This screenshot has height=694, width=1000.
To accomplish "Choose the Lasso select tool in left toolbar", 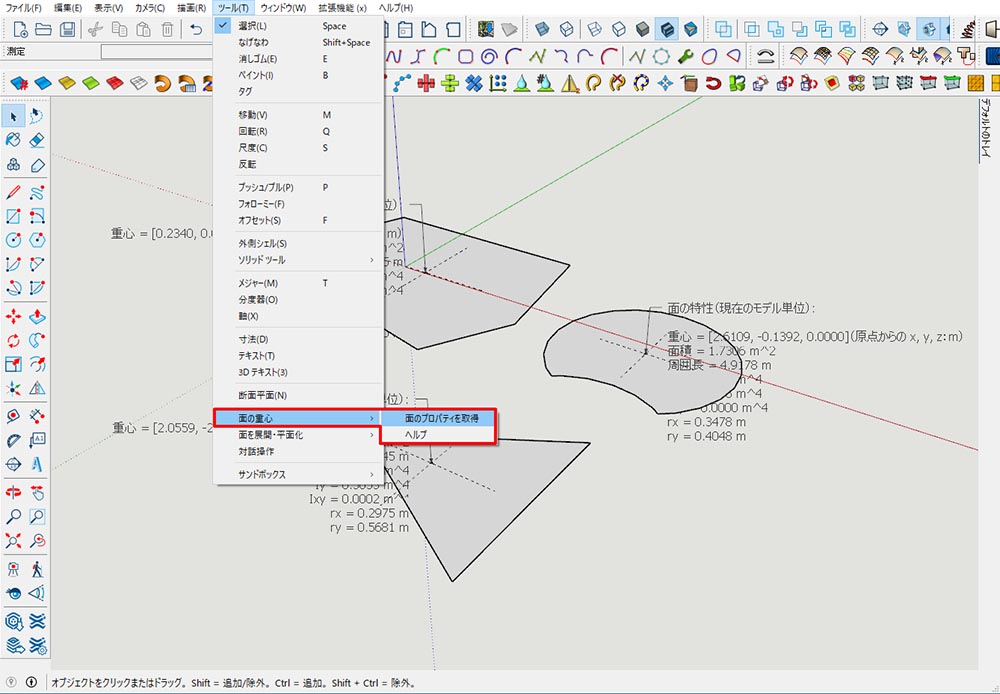I will pyautogui.click(x=37, y=116).
